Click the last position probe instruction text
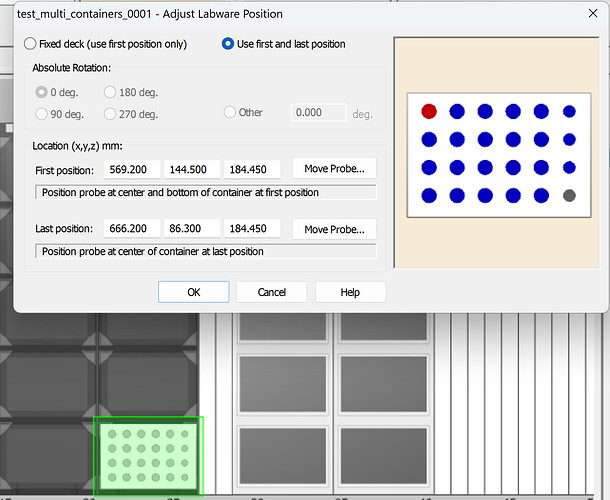 (x=153, y=251)
